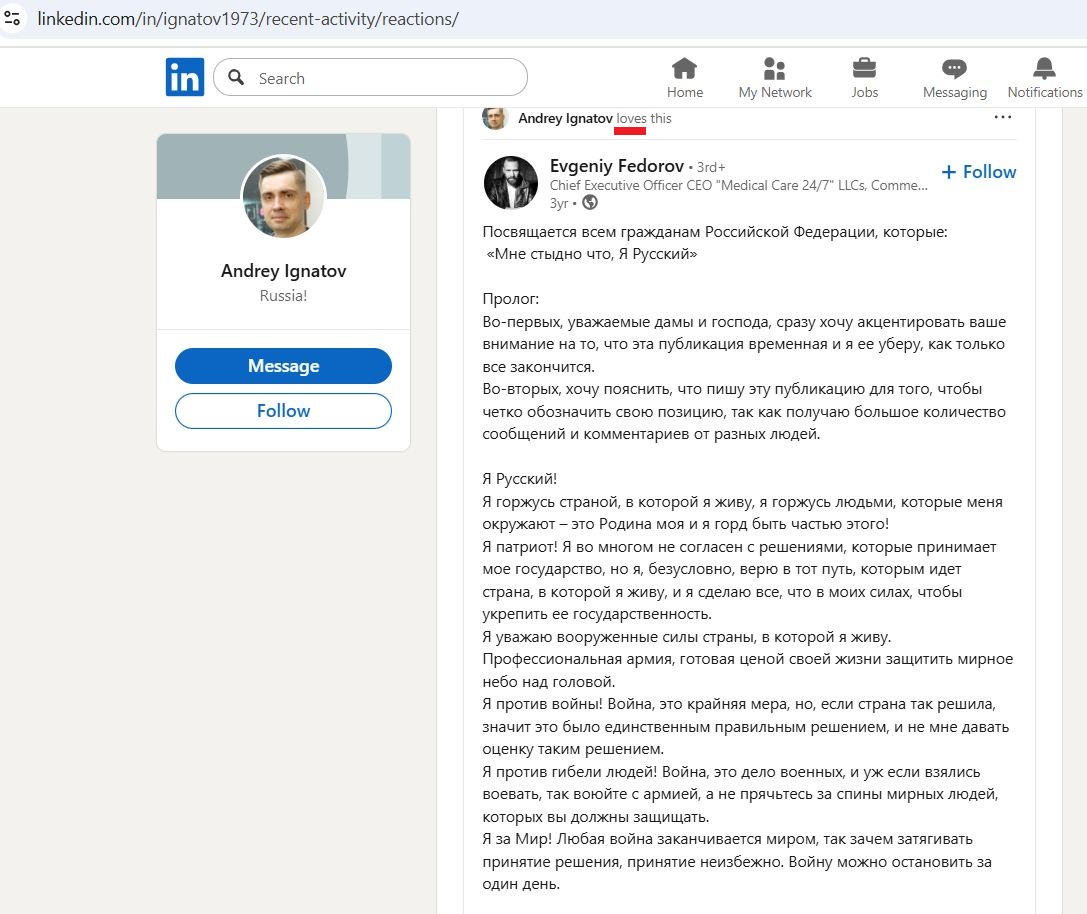The height and width of the screenshot is (914, 1087).
Task: Click the globe visibility icon on post
Action: pos(590,203)
